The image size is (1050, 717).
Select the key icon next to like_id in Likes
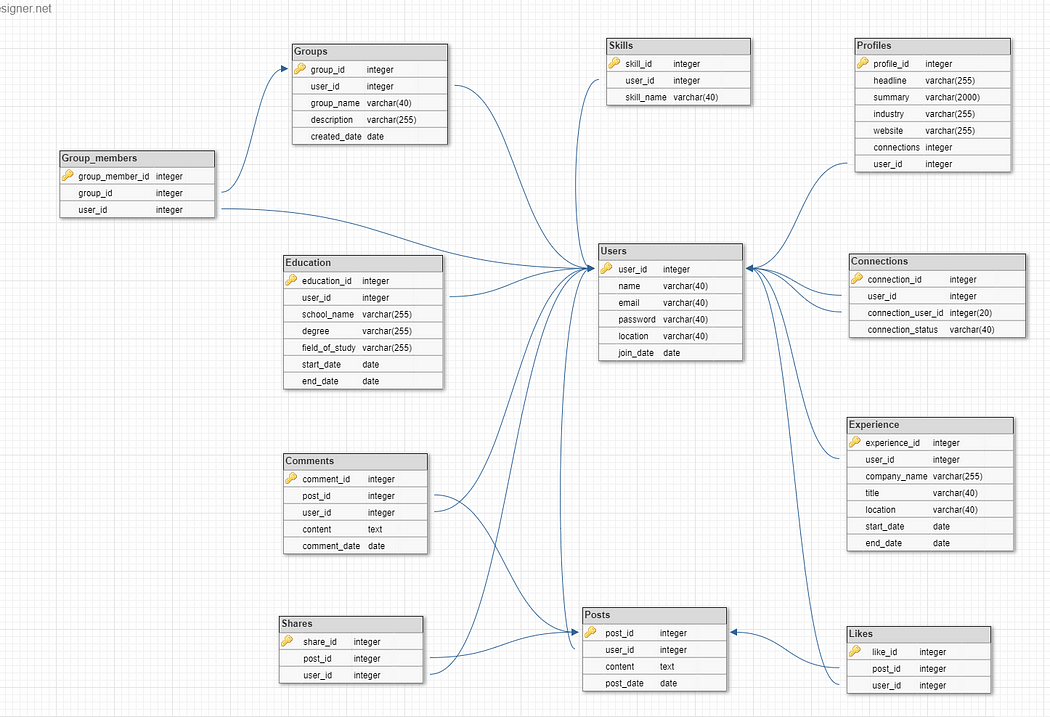[x=856, y=651]
